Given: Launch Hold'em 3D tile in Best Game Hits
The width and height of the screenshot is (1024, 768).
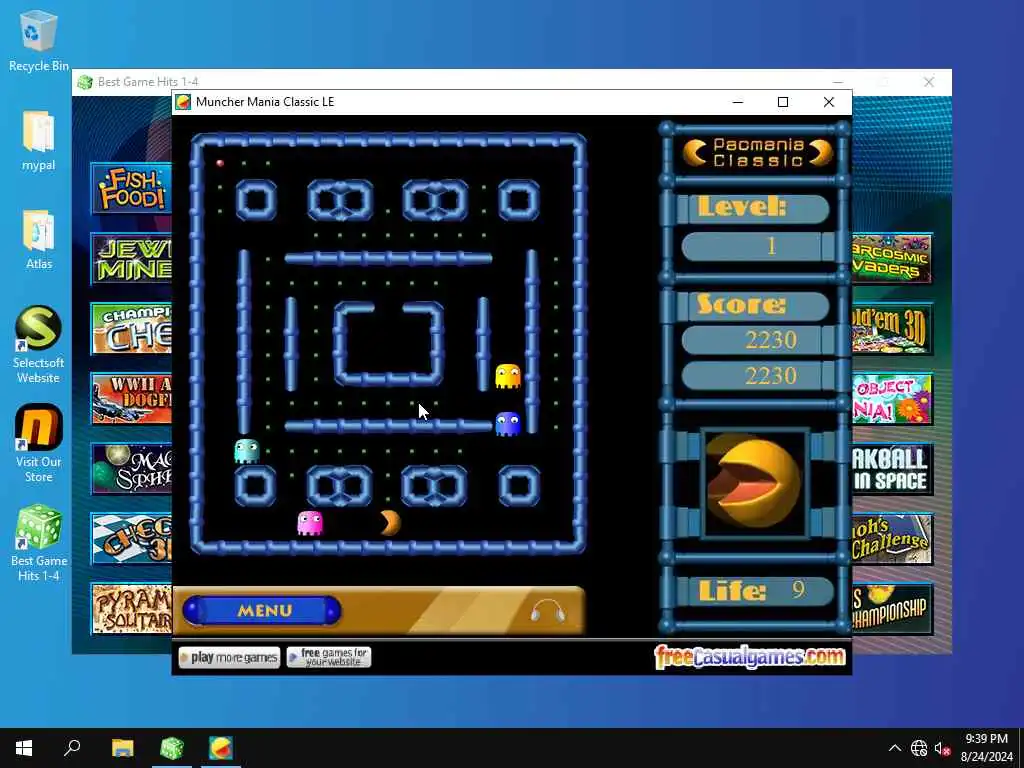Looking at the screenshot, I should tap(892, 329).
